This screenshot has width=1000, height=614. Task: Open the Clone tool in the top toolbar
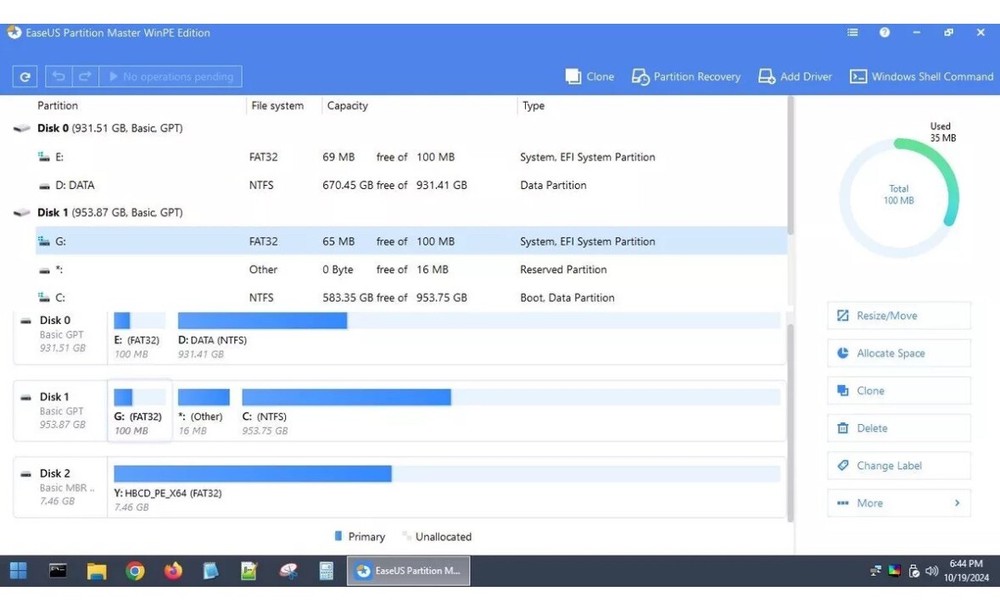(589, 76)
